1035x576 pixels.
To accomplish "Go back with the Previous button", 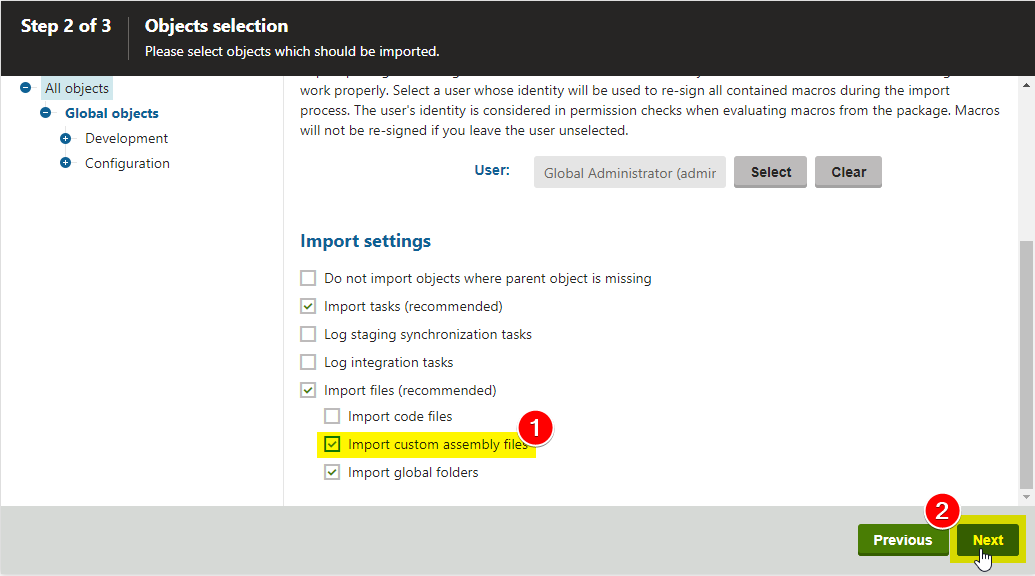I will (x=902, y=540).
